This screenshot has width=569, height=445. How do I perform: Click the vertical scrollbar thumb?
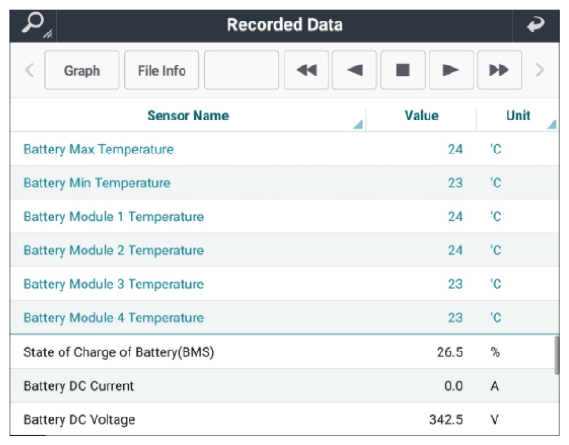(x=557, y=355)
